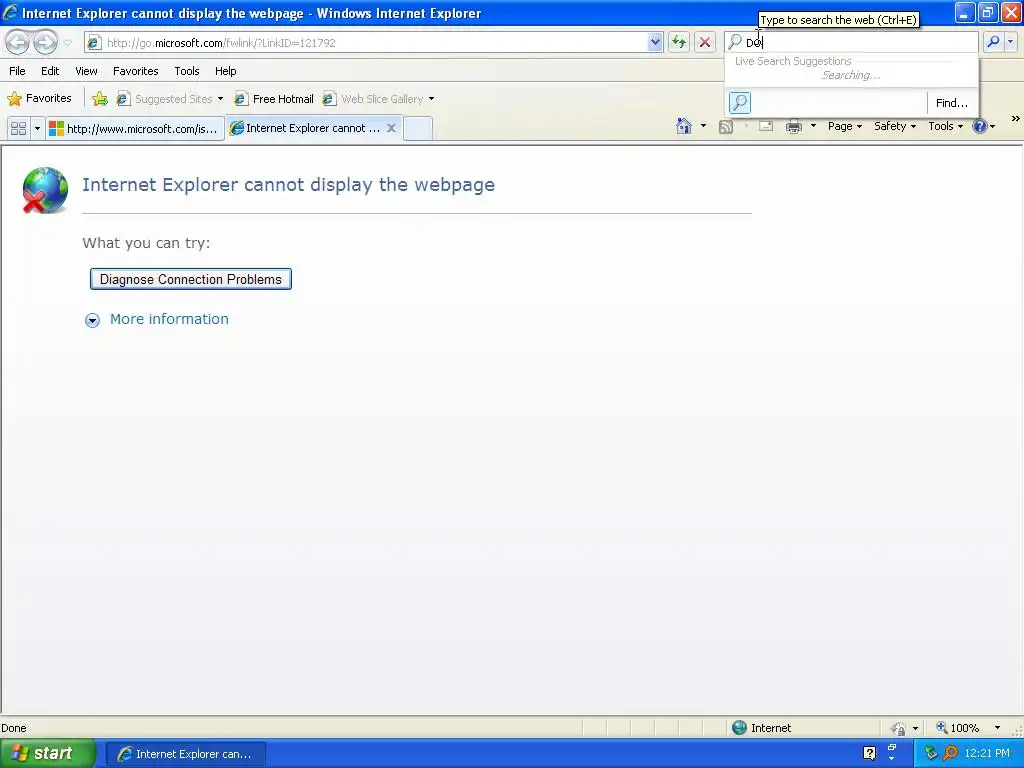The width and height of the screenshot is (1024, 768).
Task: Select Internet Explorer taskbar button
Action: 185,754
